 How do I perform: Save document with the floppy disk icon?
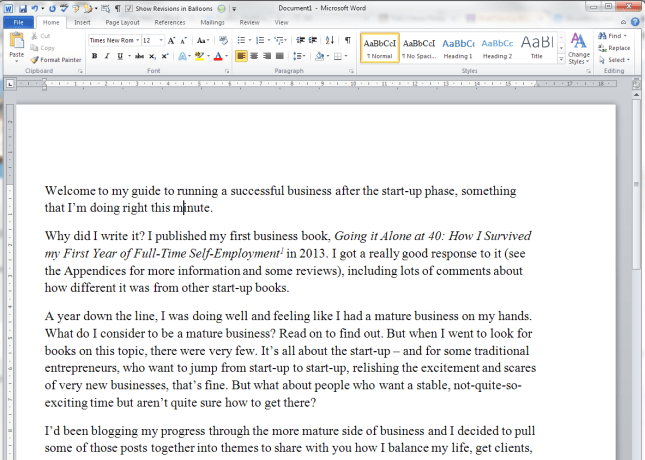pos(23,8)
